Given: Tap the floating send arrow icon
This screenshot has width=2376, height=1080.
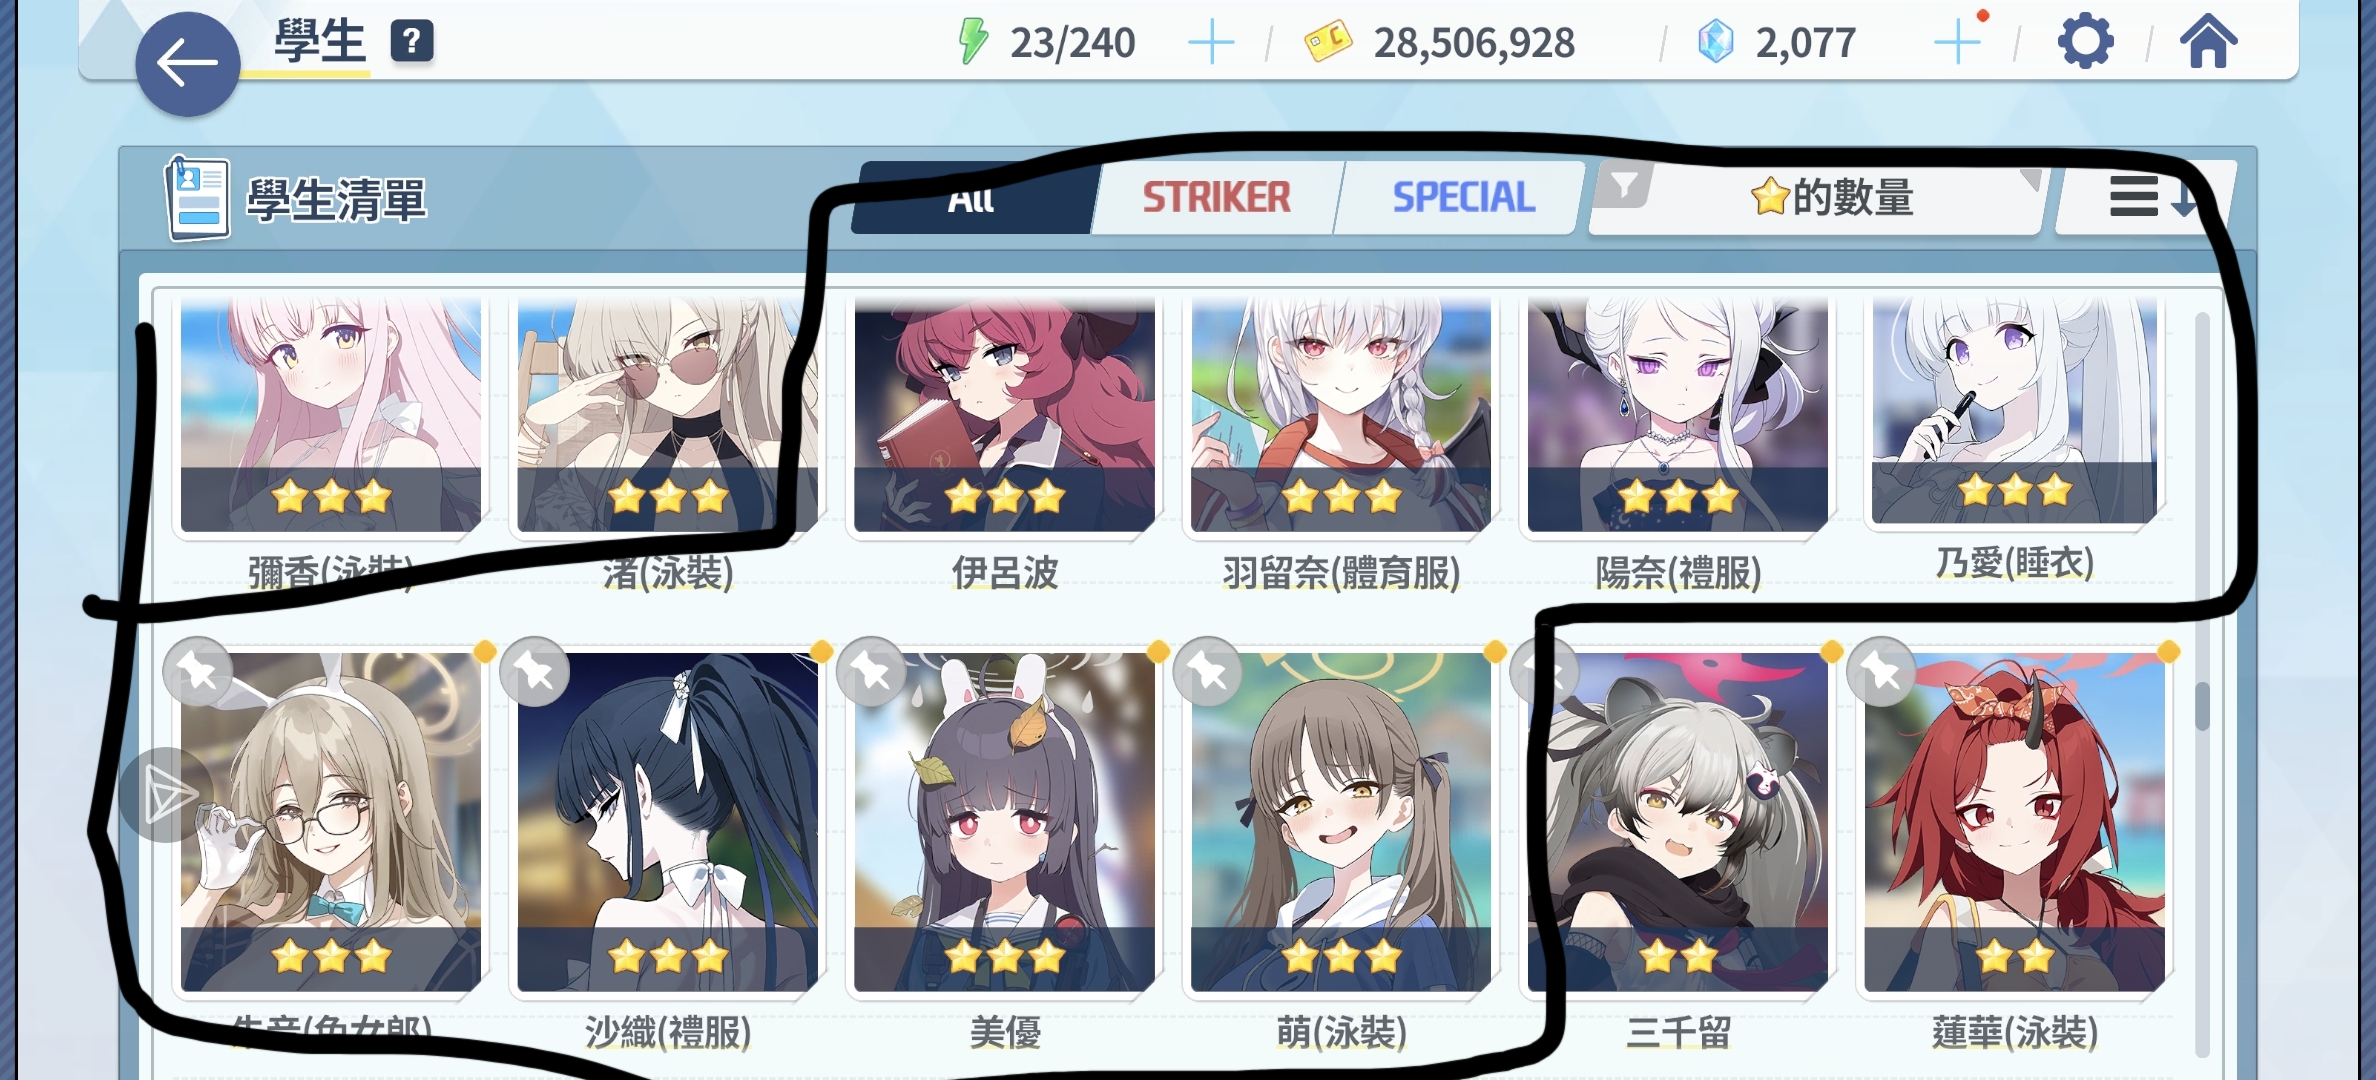Looking at the screenshot, I should coord(168,796).
